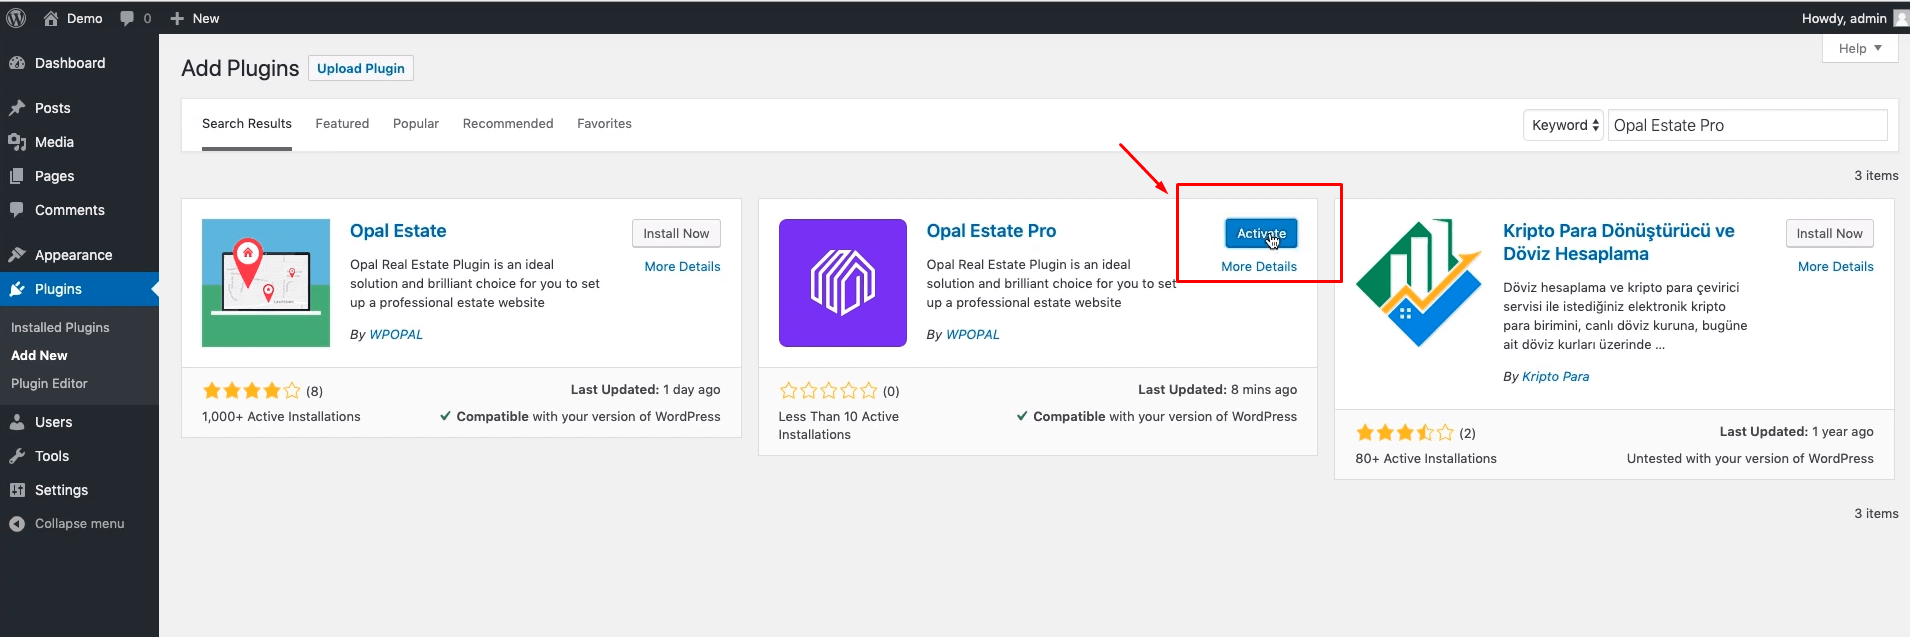The height and width of the screenshot is (637, 1910).
Task: Open the WordPress logo menu
Action: click(x=16, y=18)
